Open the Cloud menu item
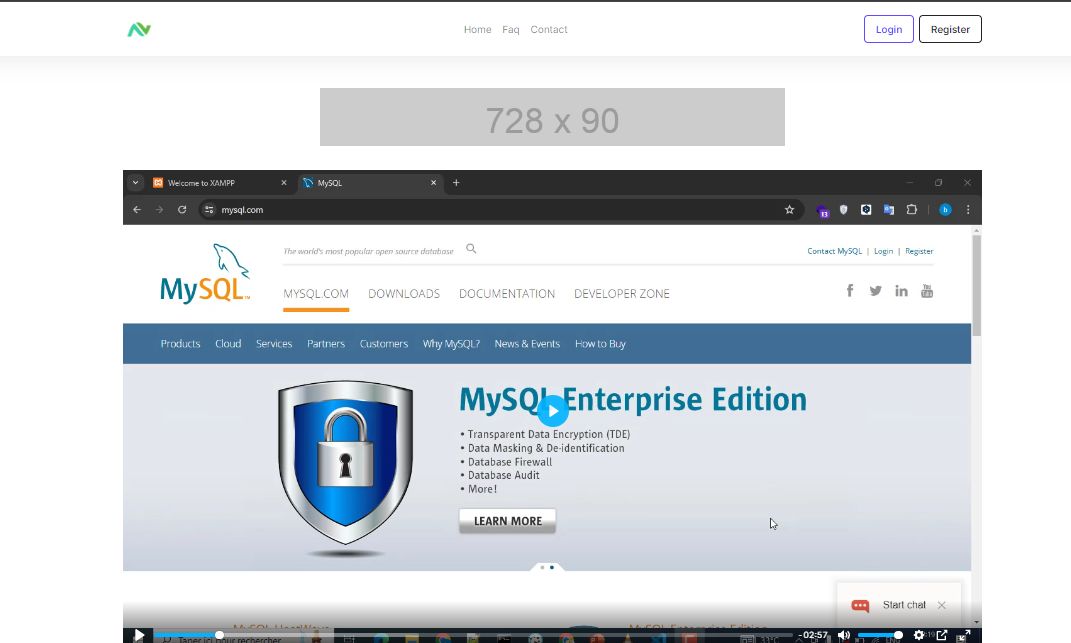Screen dimensions: 1071x643 (x=228, y=344)
